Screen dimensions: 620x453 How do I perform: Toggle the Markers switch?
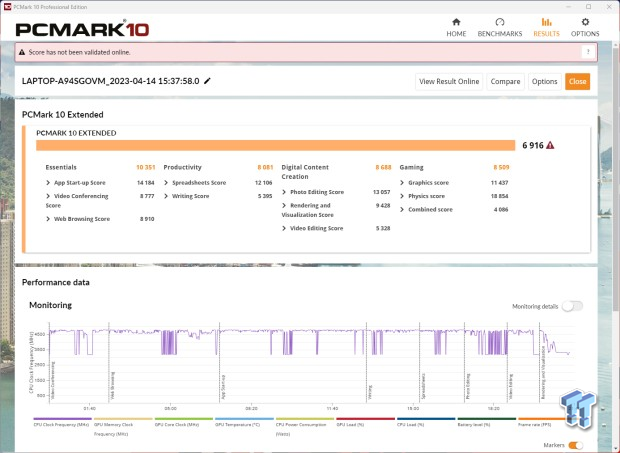(x=575, y=445)
